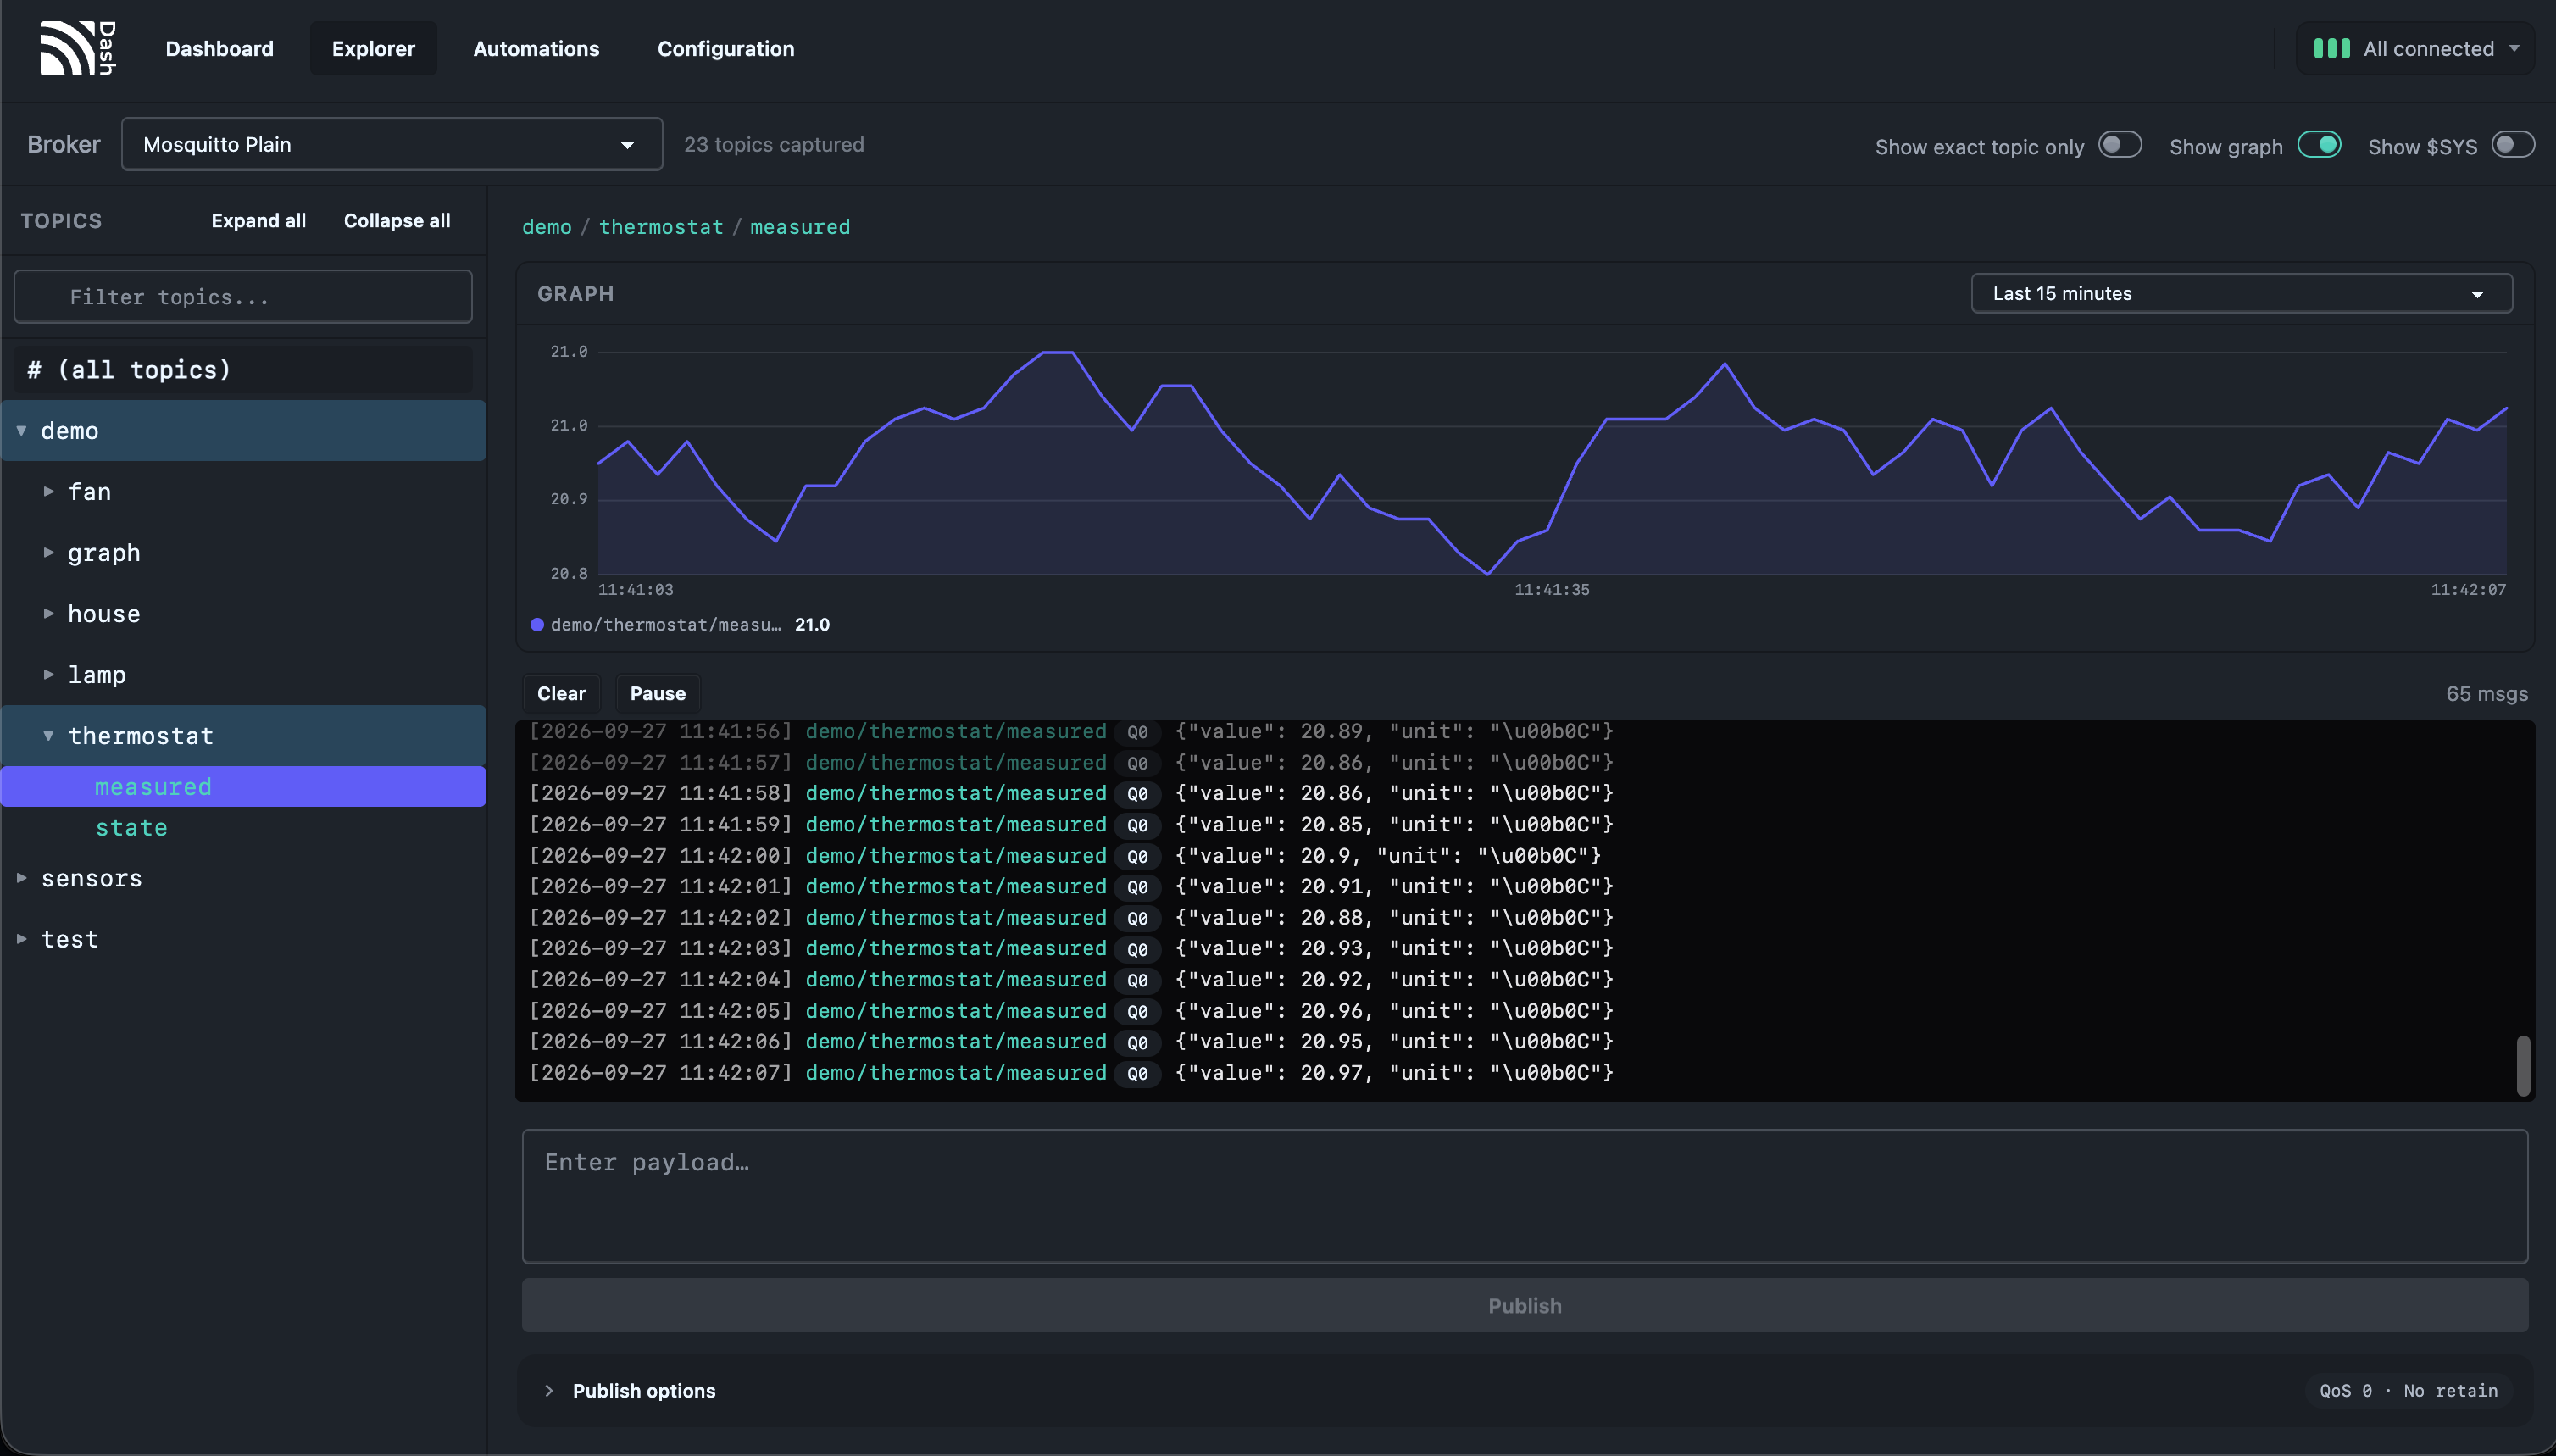Click the Publish button

pyautogui.click(x=1524, y=1305)
